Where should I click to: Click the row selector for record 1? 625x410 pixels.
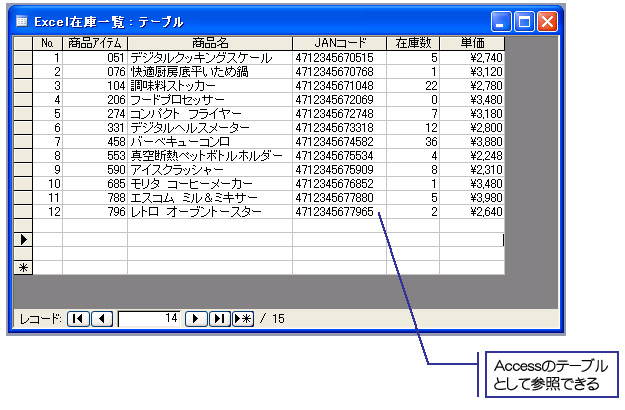pos(22,58)
